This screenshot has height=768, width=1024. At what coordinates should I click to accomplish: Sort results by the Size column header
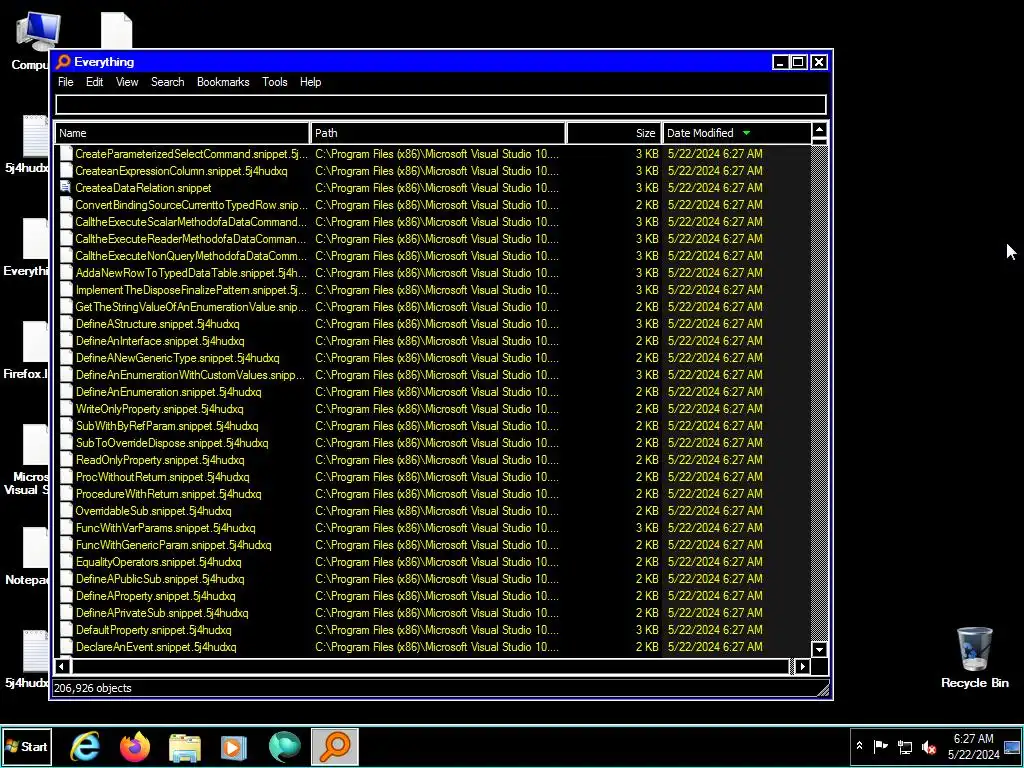click(614, 133)
